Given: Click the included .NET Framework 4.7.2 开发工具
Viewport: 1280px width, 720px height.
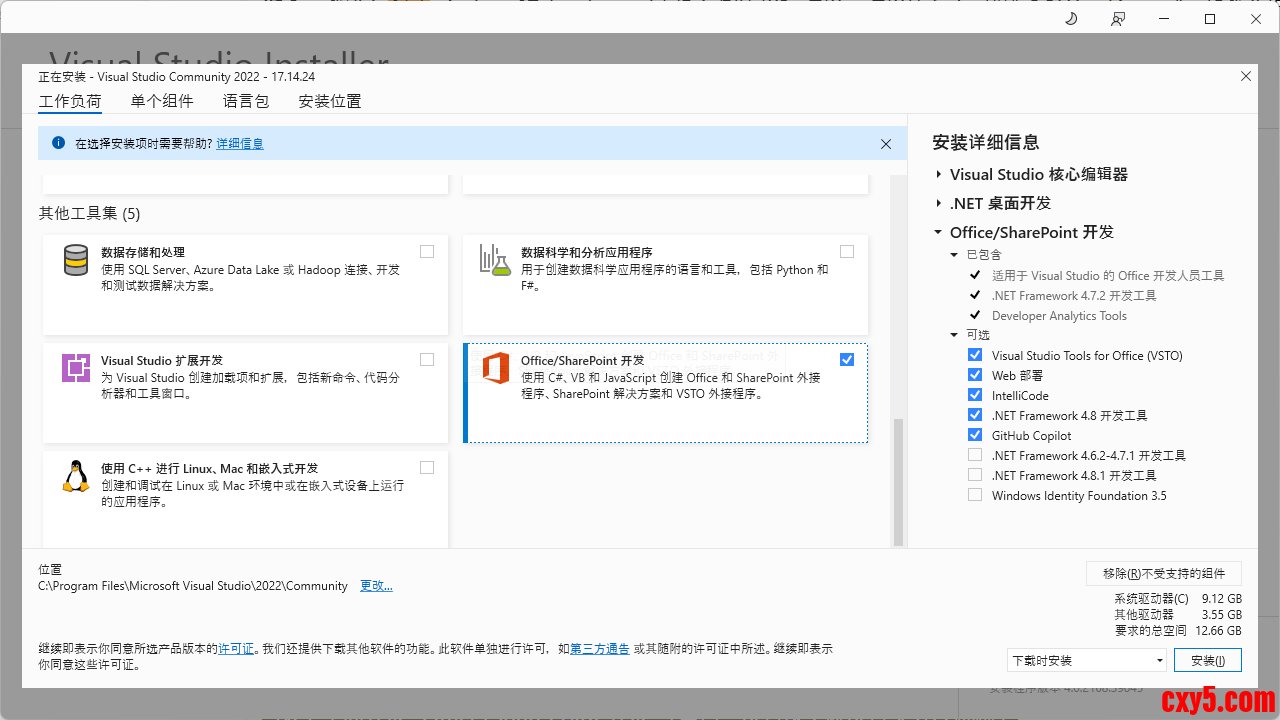Looking at the screenshot, I should click(1074, 295).
